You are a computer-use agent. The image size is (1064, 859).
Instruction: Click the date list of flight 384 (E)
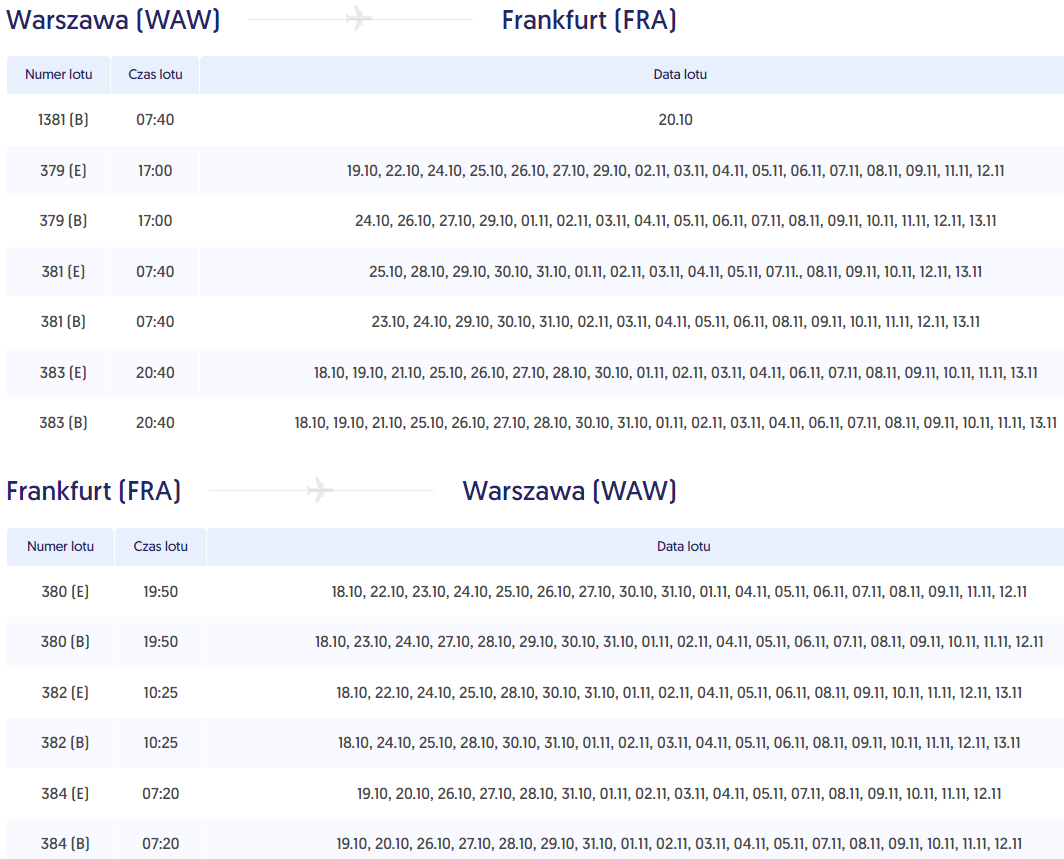pos(679,794)
